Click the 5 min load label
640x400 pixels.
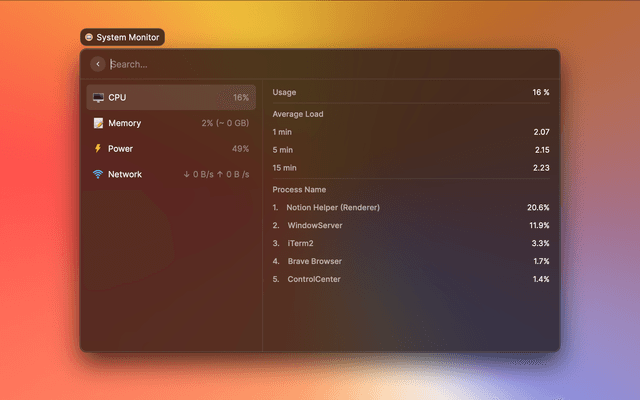[x=282, y=150]
